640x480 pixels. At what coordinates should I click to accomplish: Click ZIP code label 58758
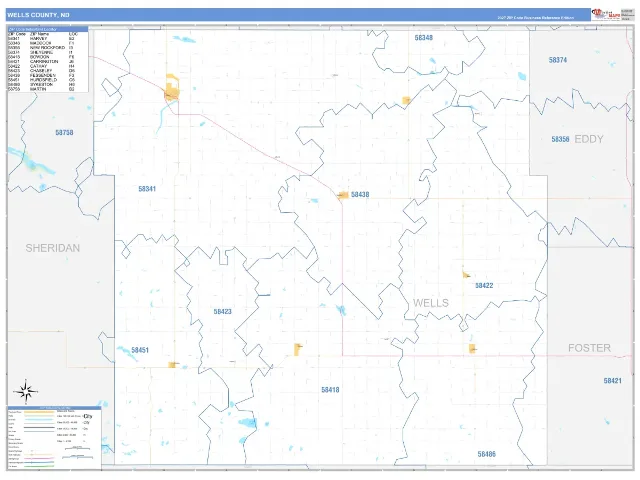click(64, 133)
